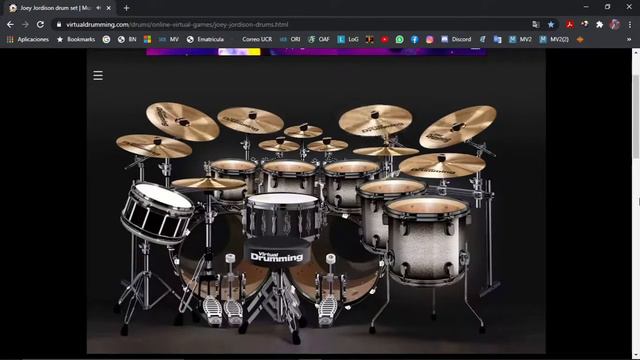The width and height of the screenshot is (640, 360).
Task: Open the Ematricula bookmark
Action: click(205, 39)
